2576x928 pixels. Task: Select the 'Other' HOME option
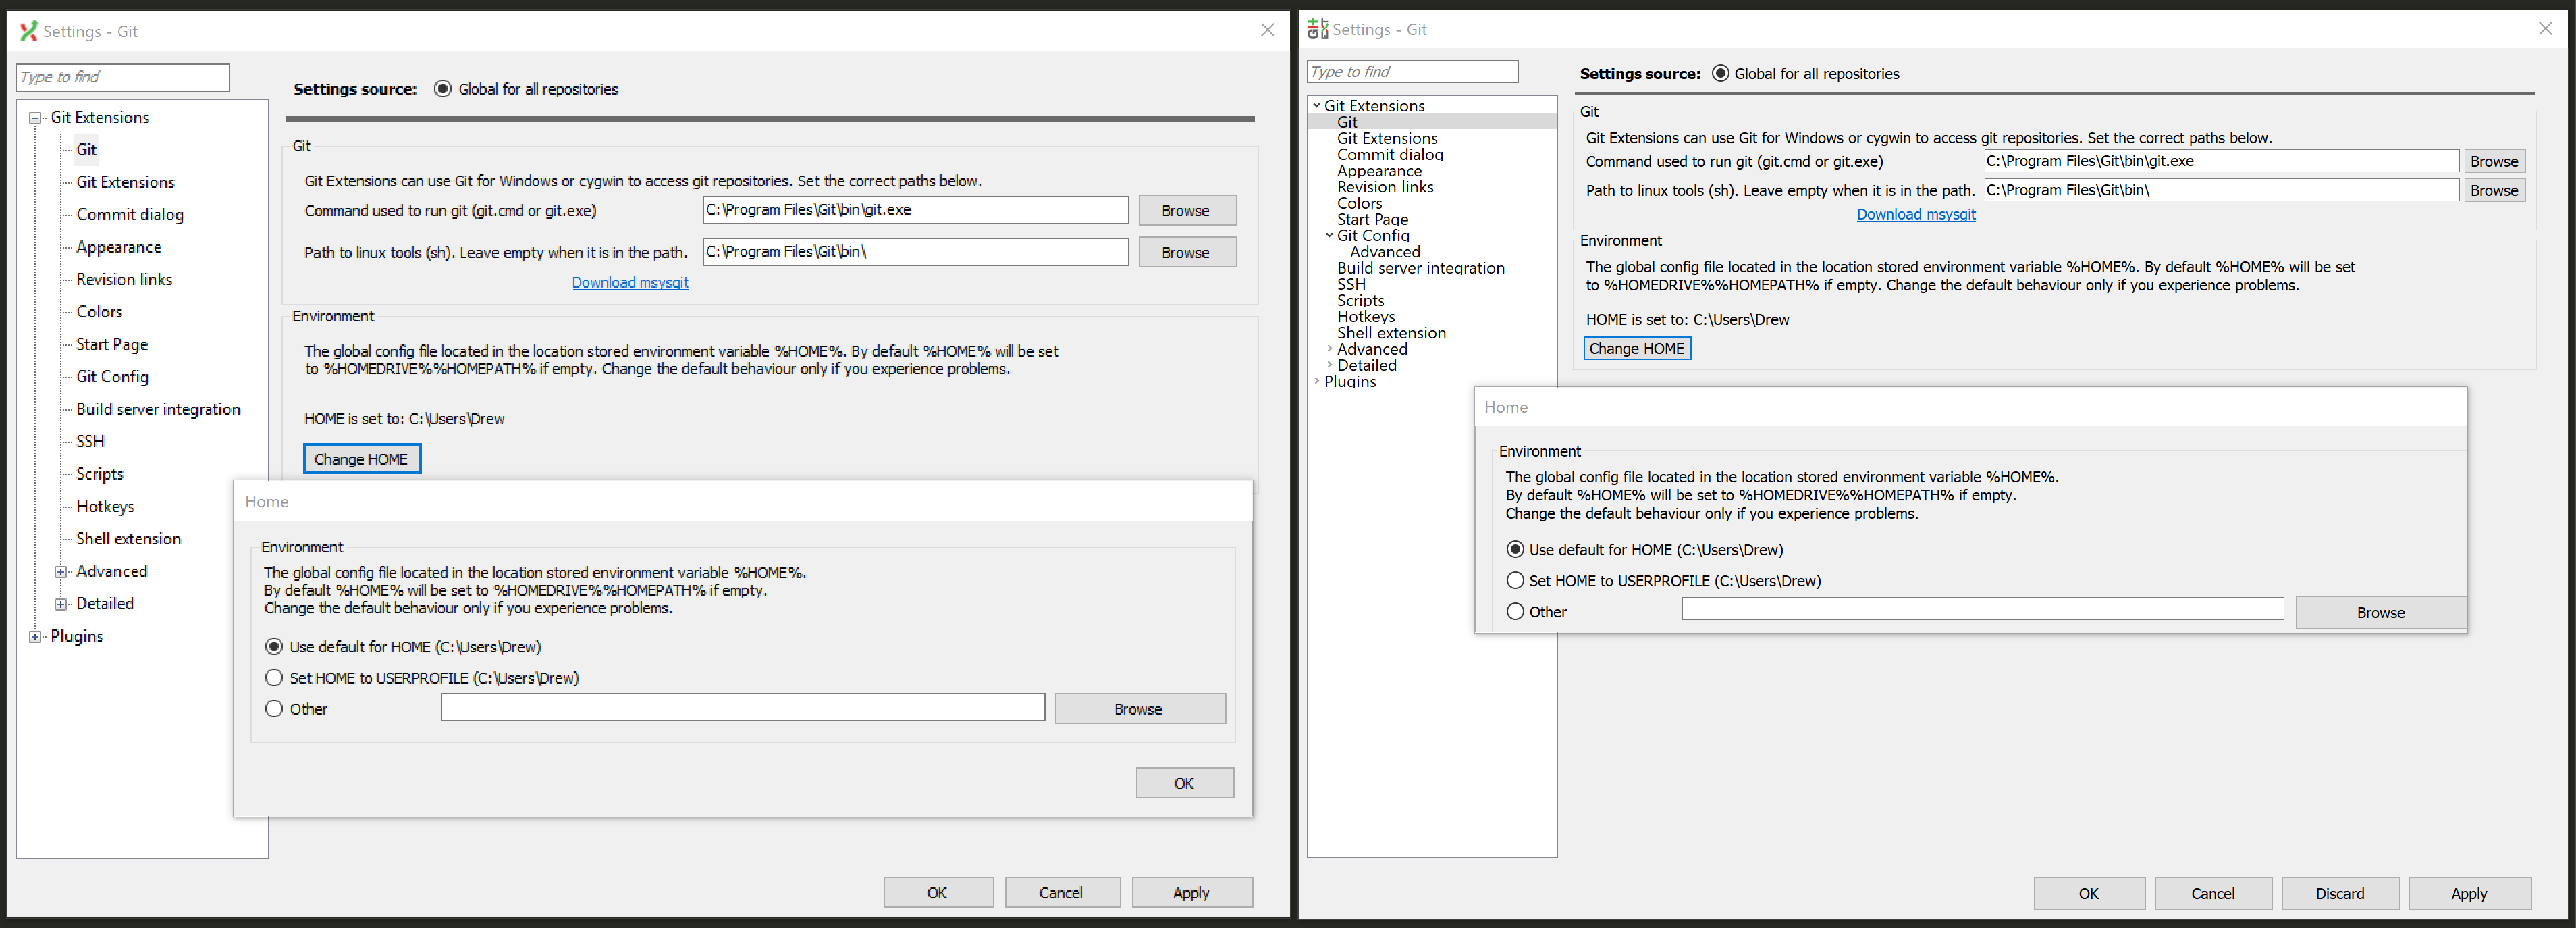tap(275, 708)
